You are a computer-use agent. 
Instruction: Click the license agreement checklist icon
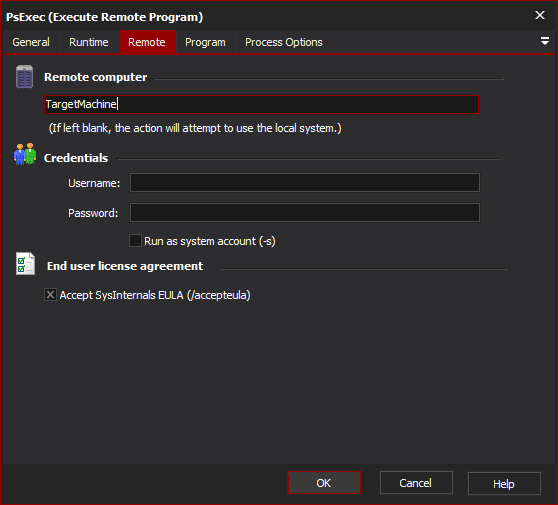pos(25,264)
